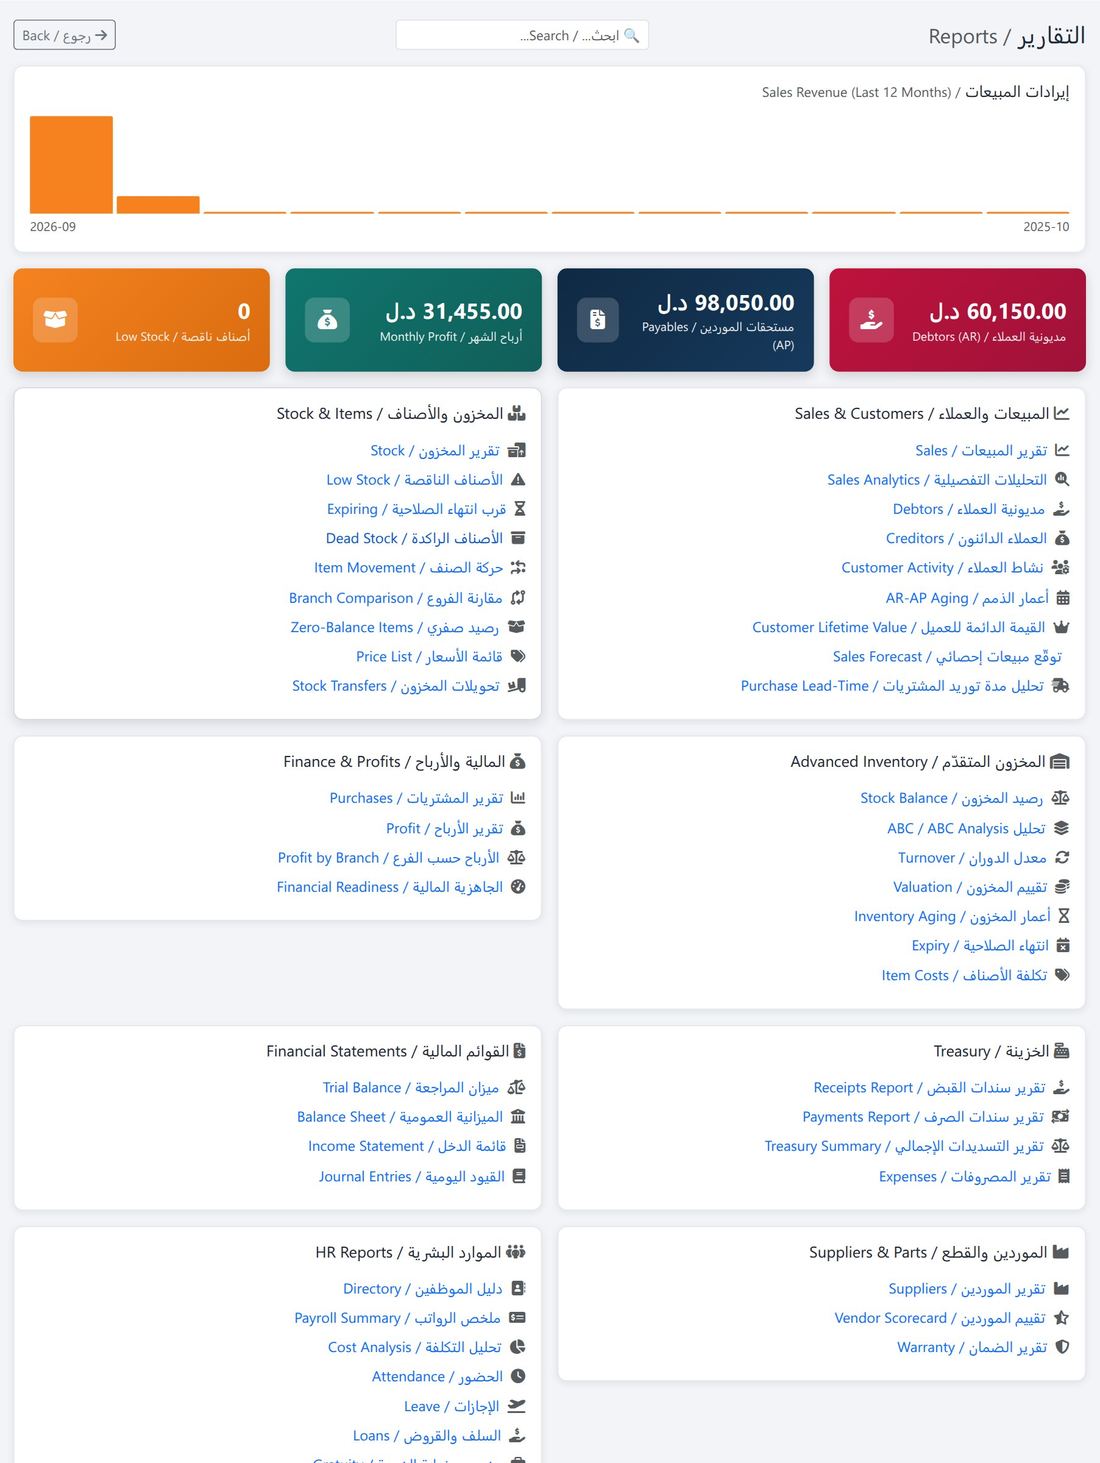Open the Sales Analytics report
The height and width of the screenshot is (1463, 1100).
[x=937, y=480]
